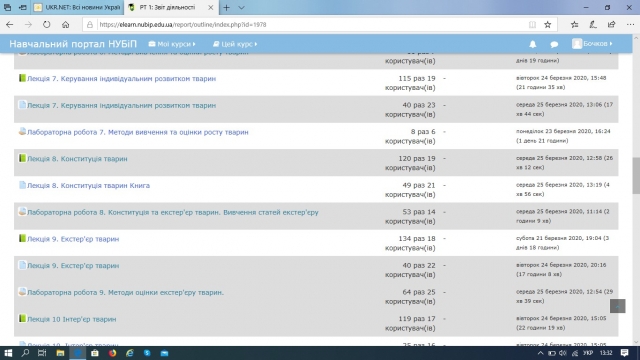Select '8 раз 6' views cell
This screenshot has height=360, width=640.
[410, 136]
